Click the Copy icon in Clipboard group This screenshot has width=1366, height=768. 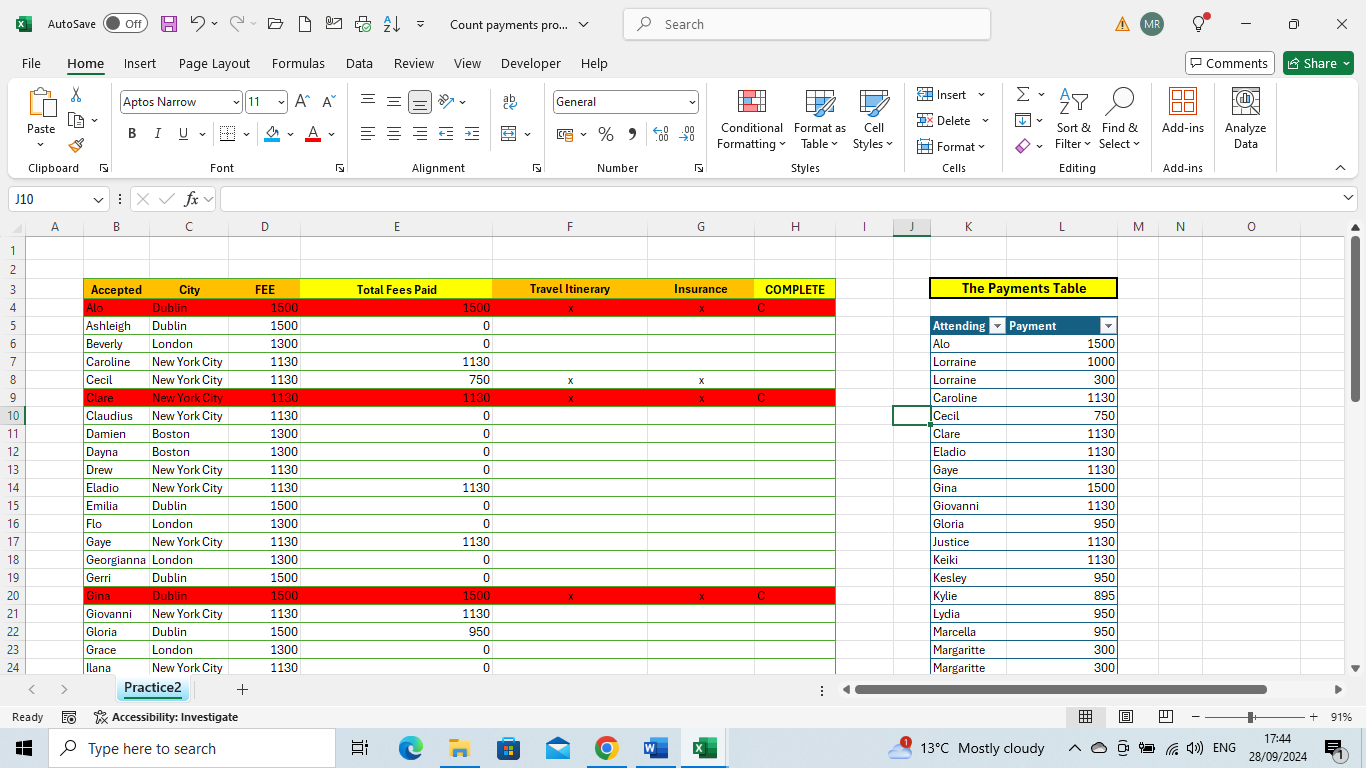(x=76, y=120)
